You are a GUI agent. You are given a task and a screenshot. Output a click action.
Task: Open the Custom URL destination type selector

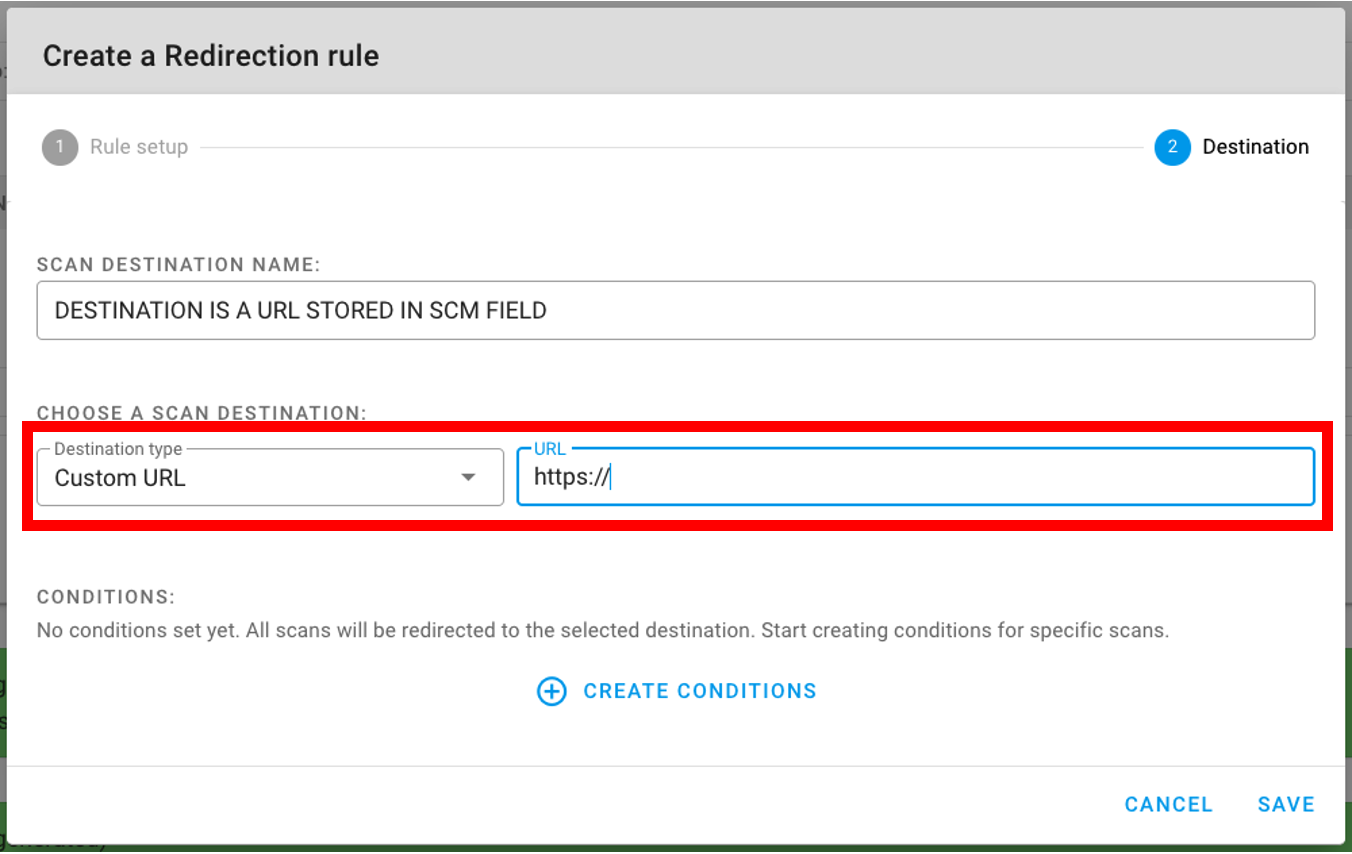[250, 478]
